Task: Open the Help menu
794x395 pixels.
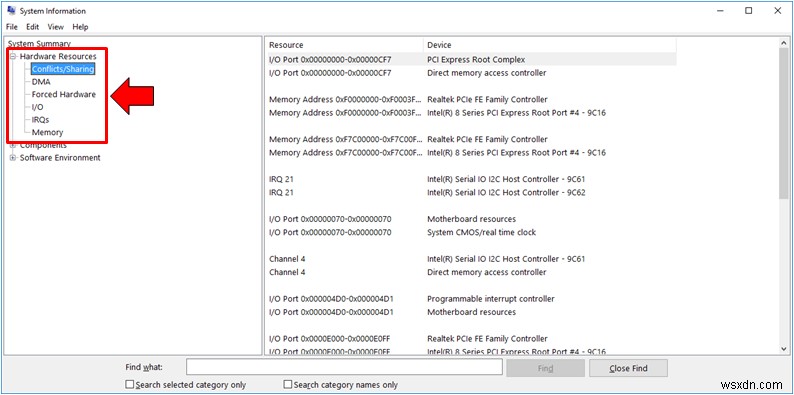Action: coord(80,27)
